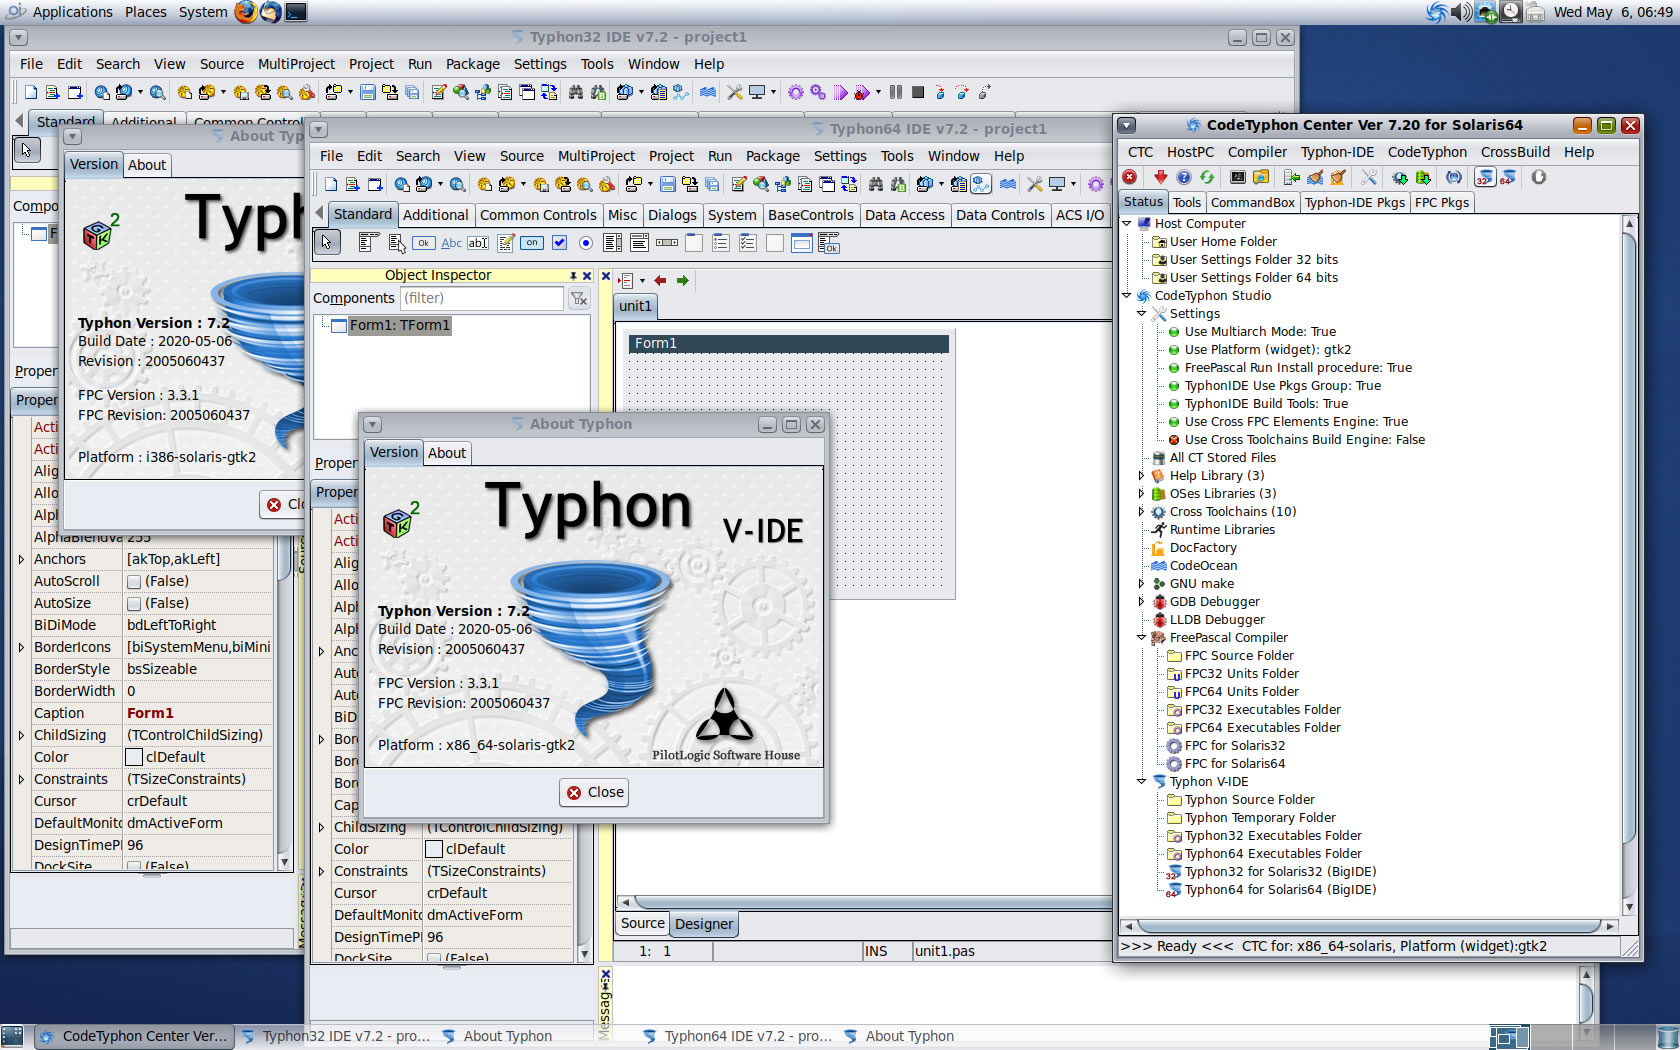Expand the Help Library (3) node

(1142, 476)
